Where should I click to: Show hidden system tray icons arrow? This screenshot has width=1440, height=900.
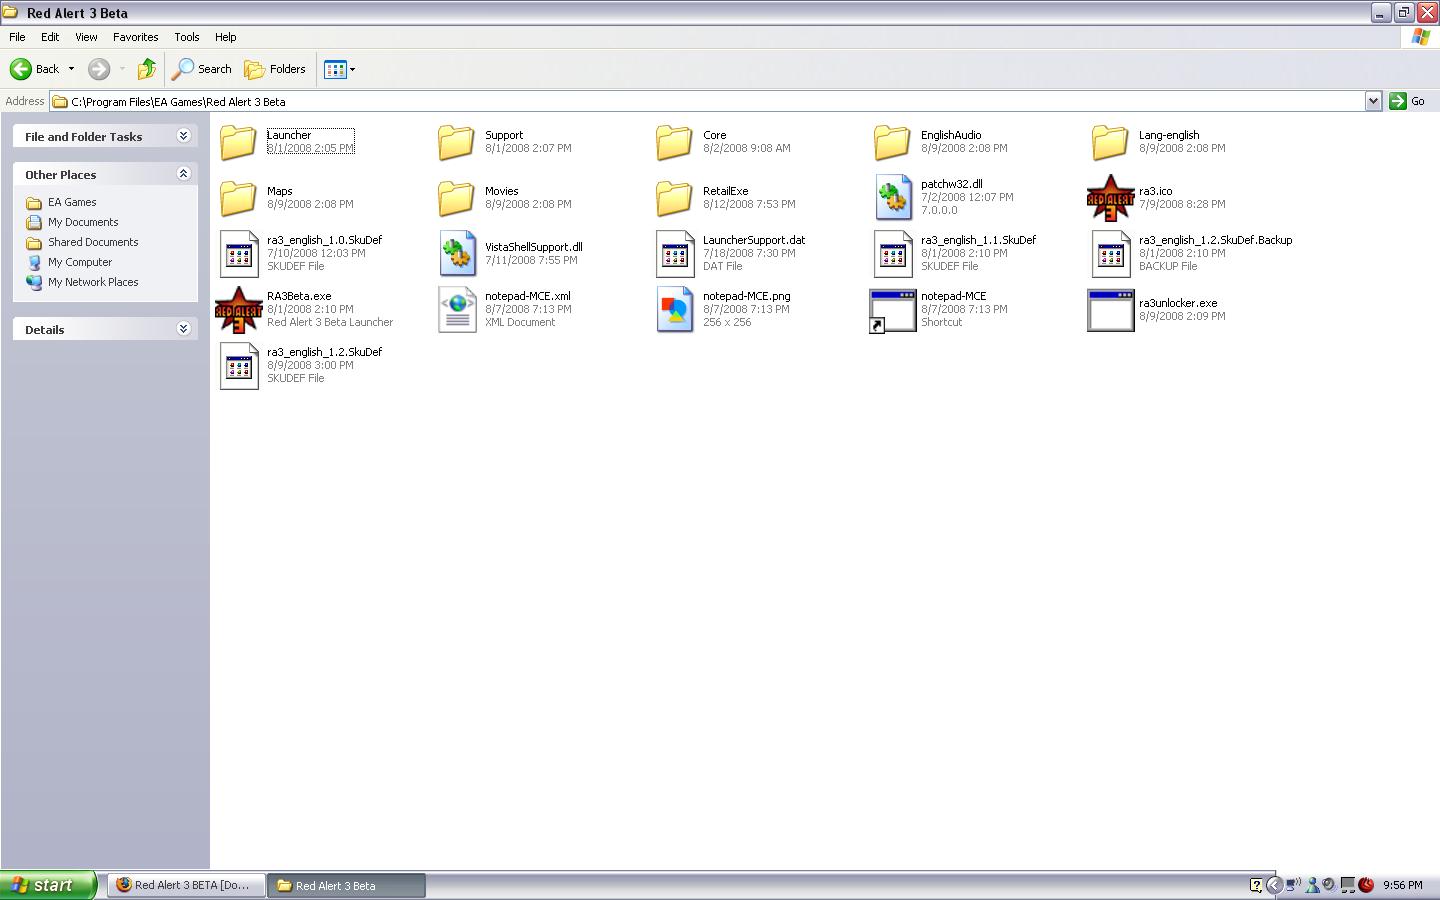[x=1274, y=885]
